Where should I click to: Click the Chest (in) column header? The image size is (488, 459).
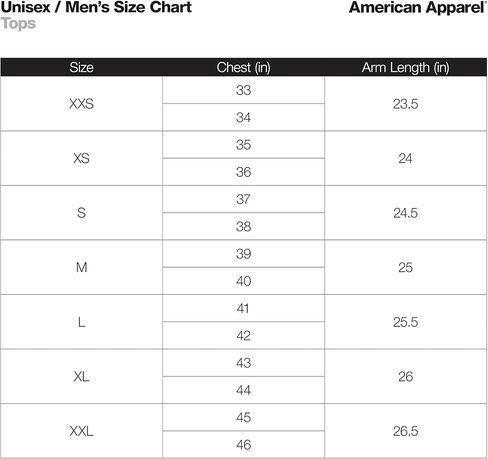tap(243, 67)
